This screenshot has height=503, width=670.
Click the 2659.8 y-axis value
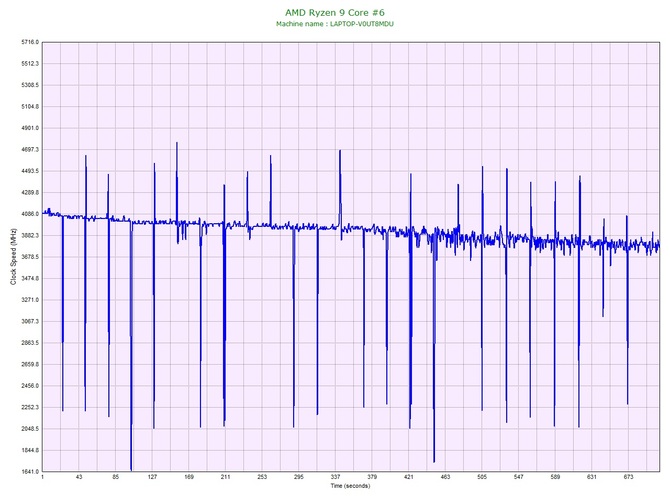point(30,365)
